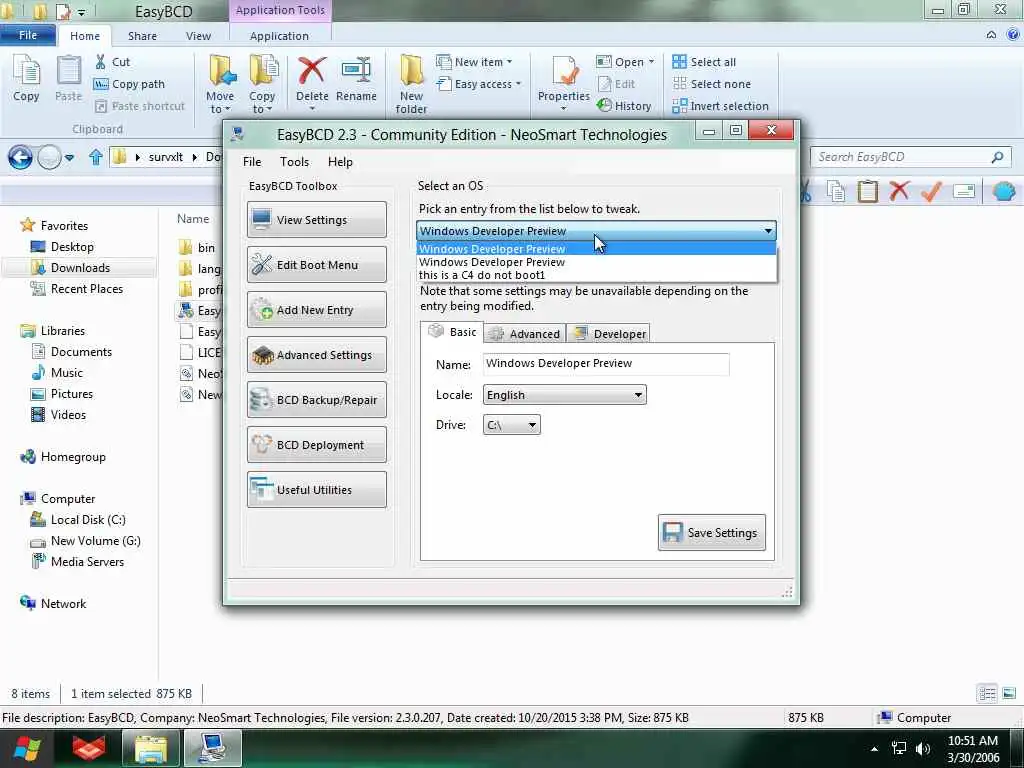The image size is (1024, 768).
Task: Click History in the ribbon
Action: point(624,106)
